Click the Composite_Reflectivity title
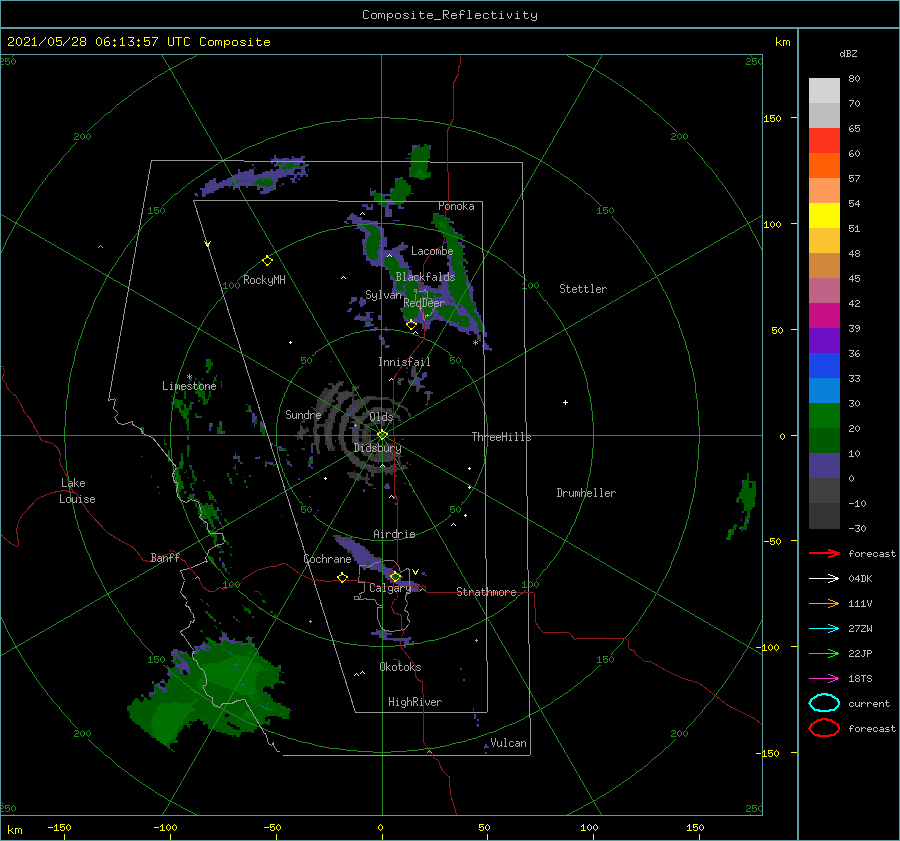The height and width of the screenshot is (841, 900). point(449,15)
